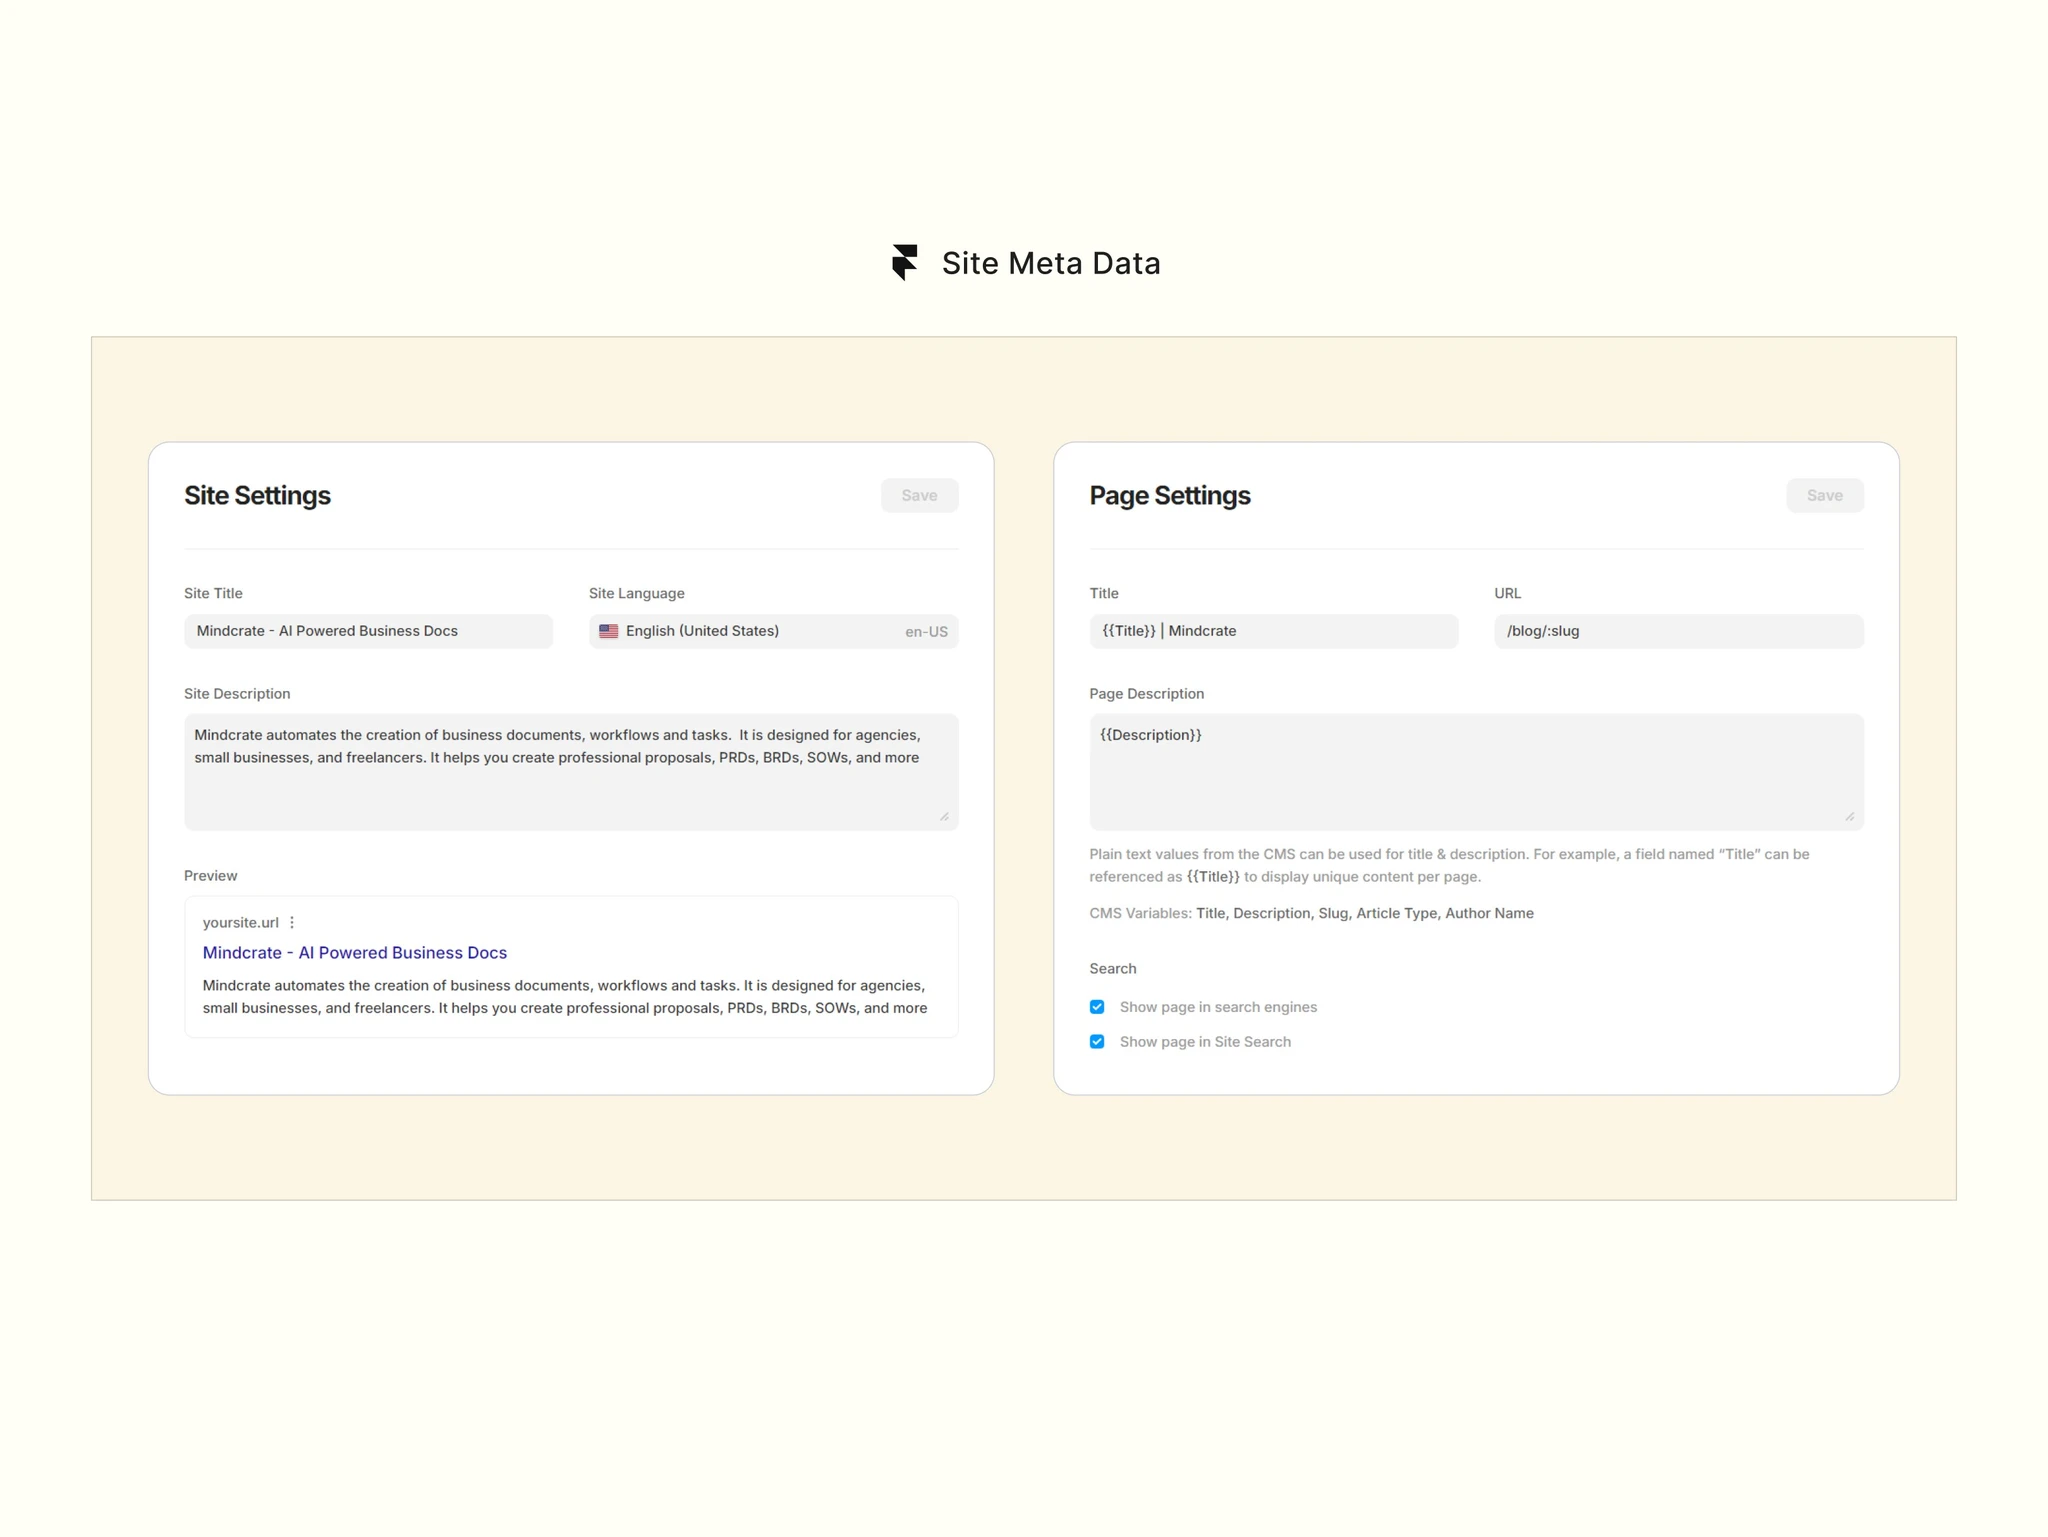
Task: Click the Show page in Site Search label
Action: point(1205,1042)
